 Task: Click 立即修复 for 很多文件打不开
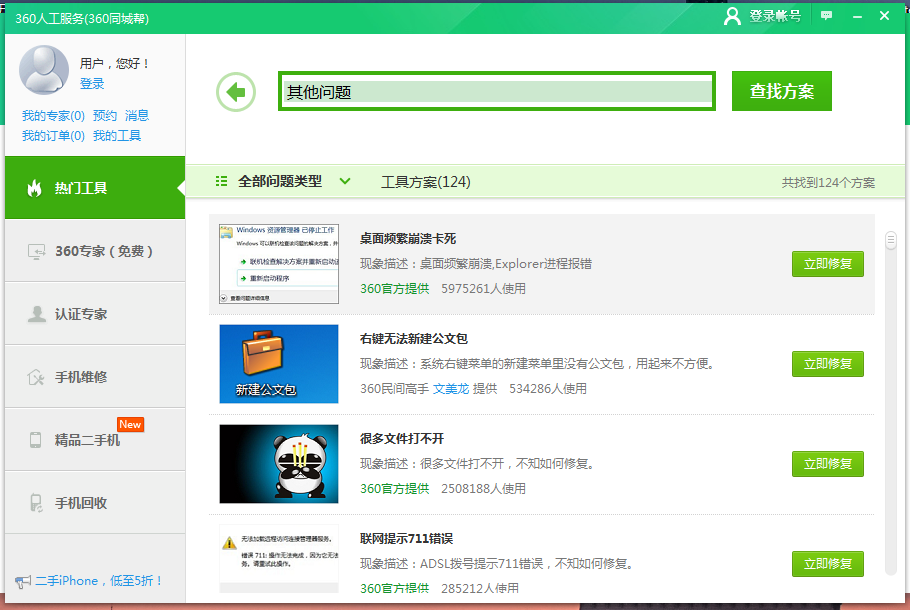tap(828, 464)
